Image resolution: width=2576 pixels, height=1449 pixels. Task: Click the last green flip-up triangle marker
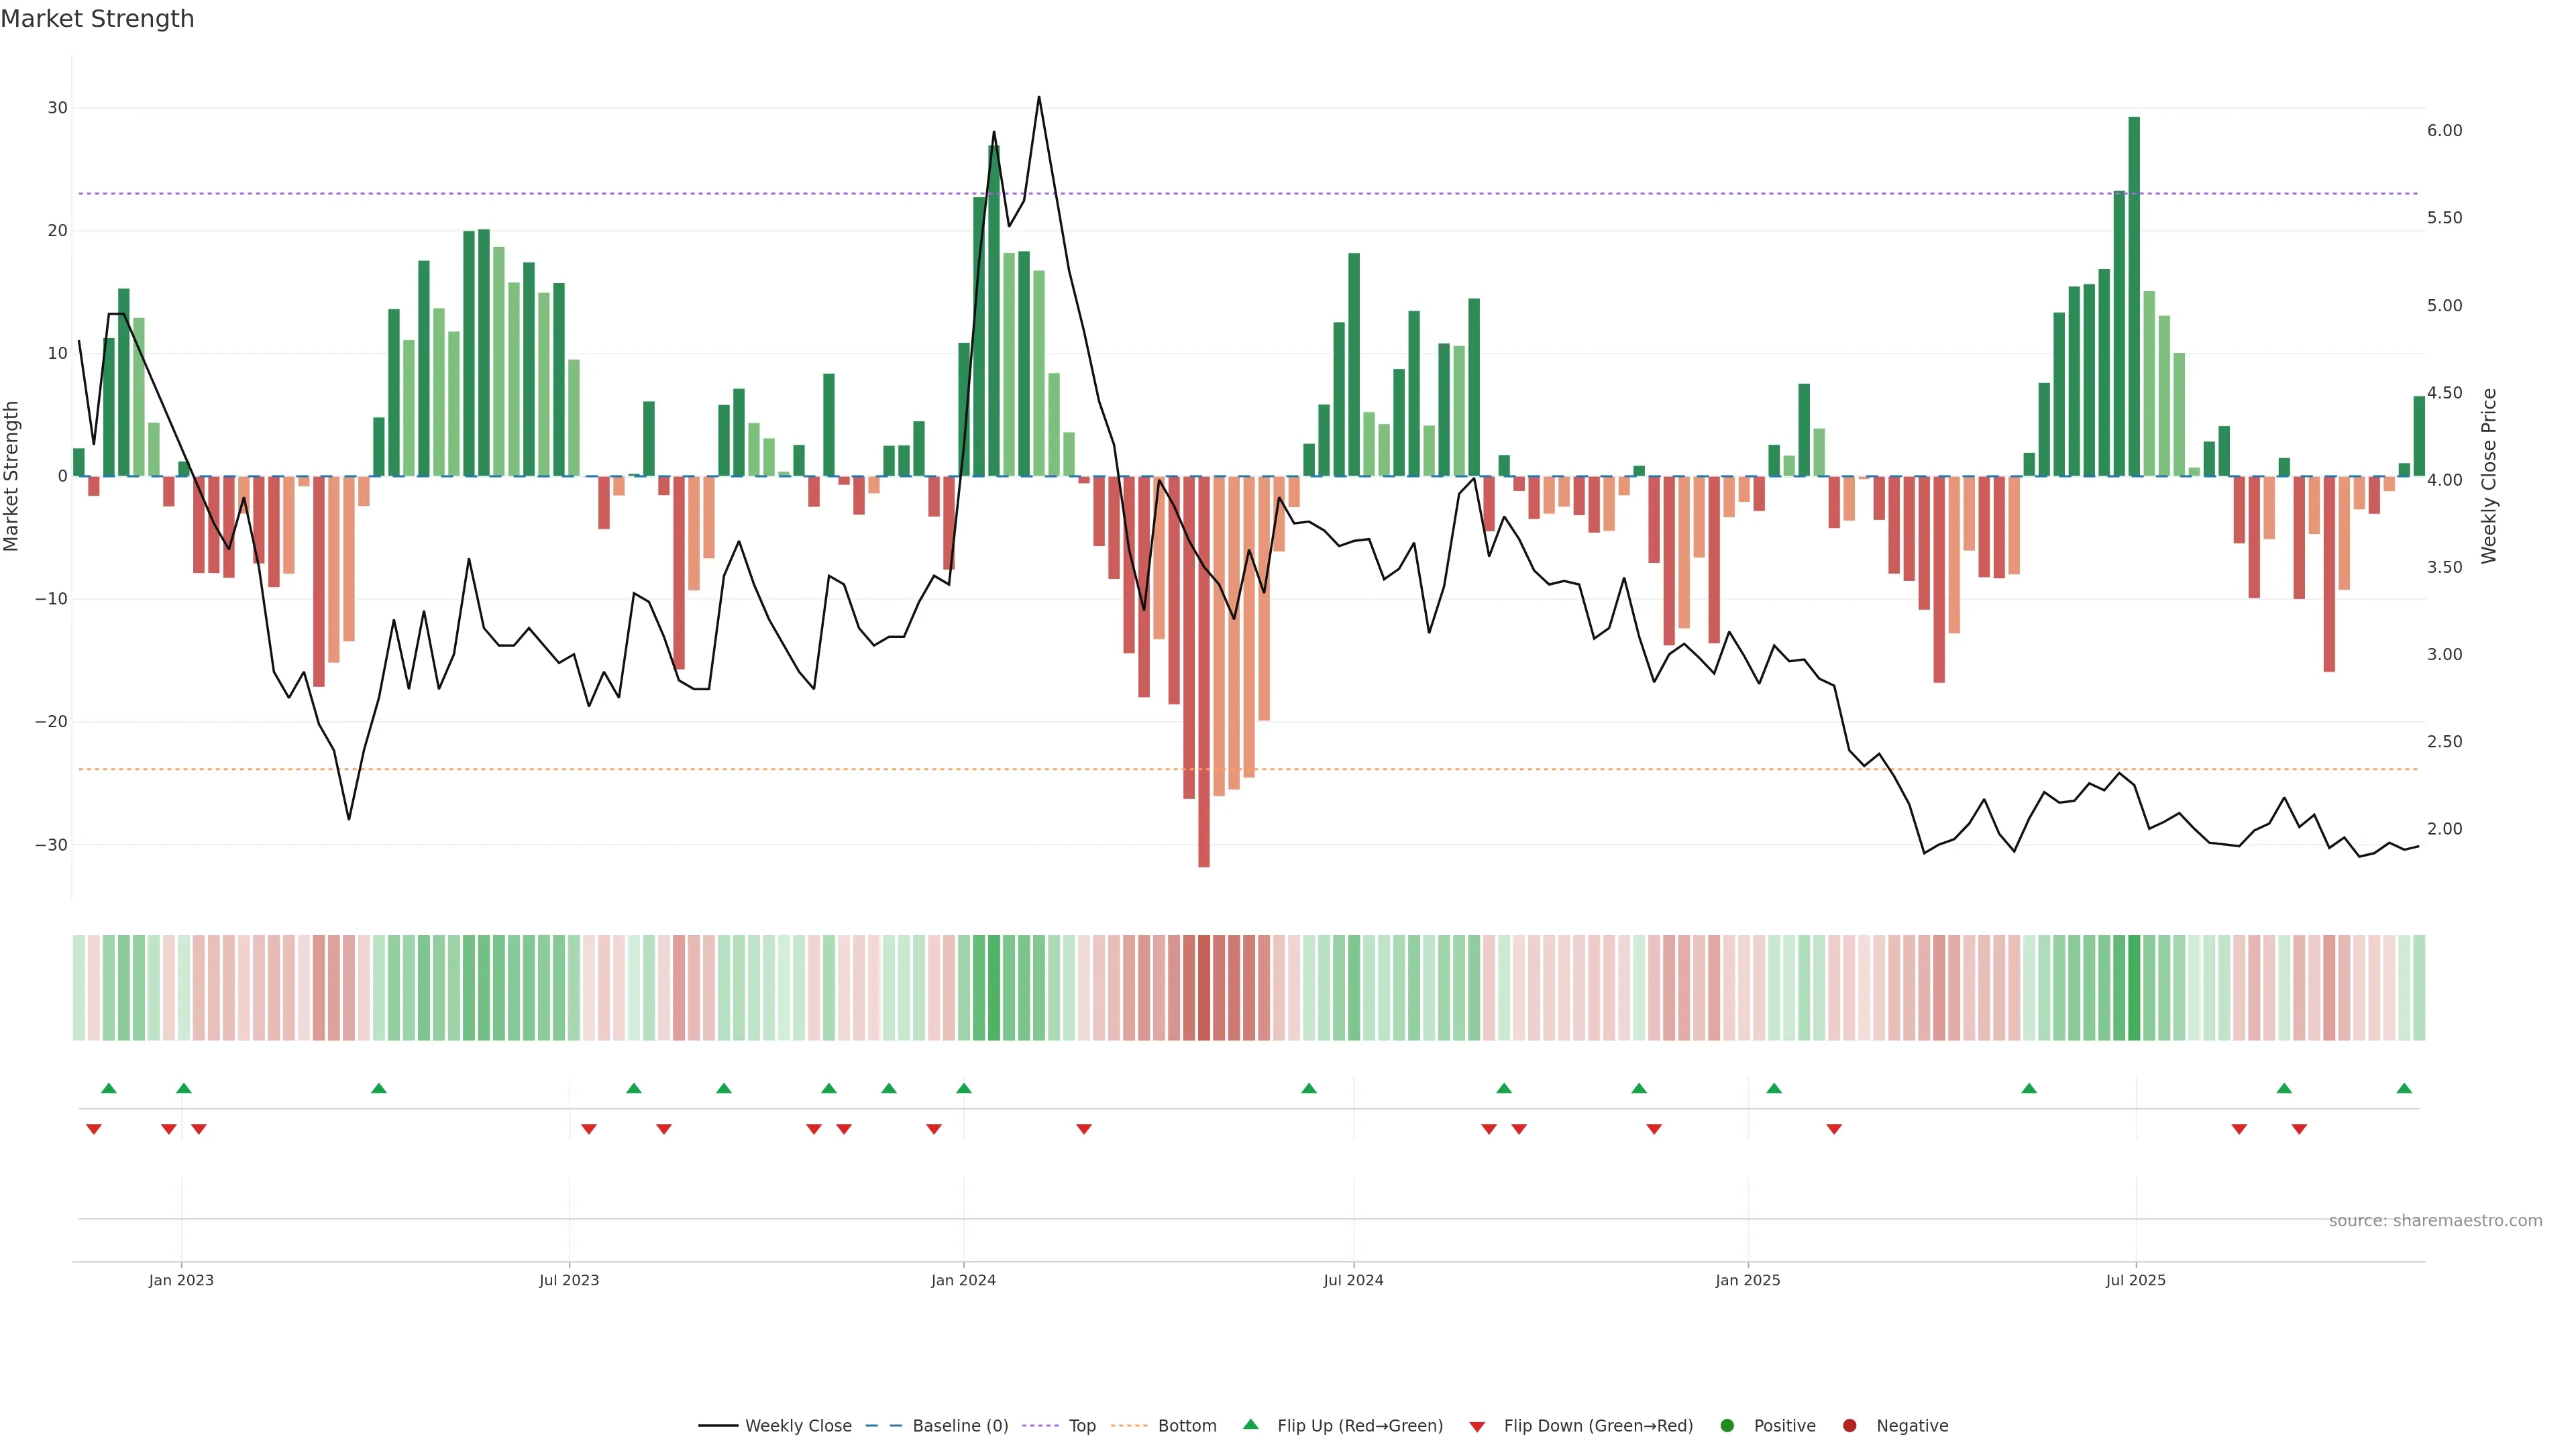[x=2404, y=1088]
